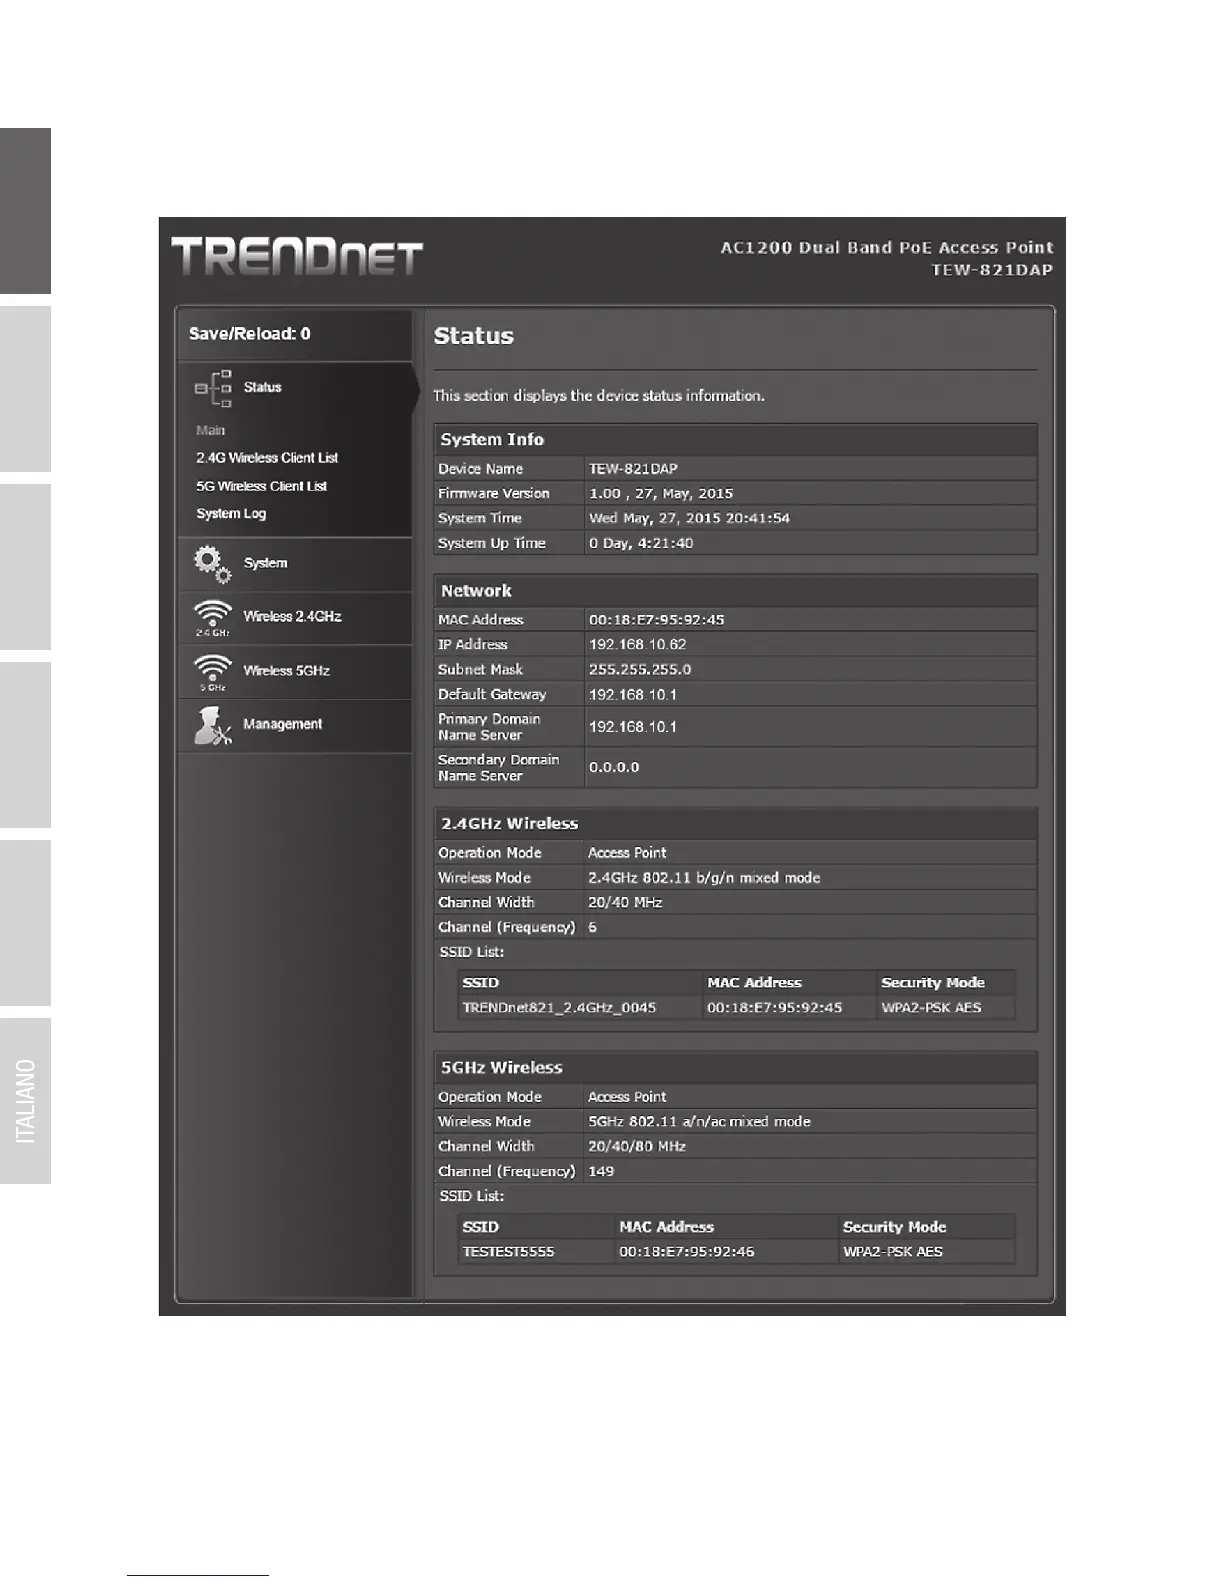Select firmware version value 1.00, 27, May, 2015

pos(661,494)
